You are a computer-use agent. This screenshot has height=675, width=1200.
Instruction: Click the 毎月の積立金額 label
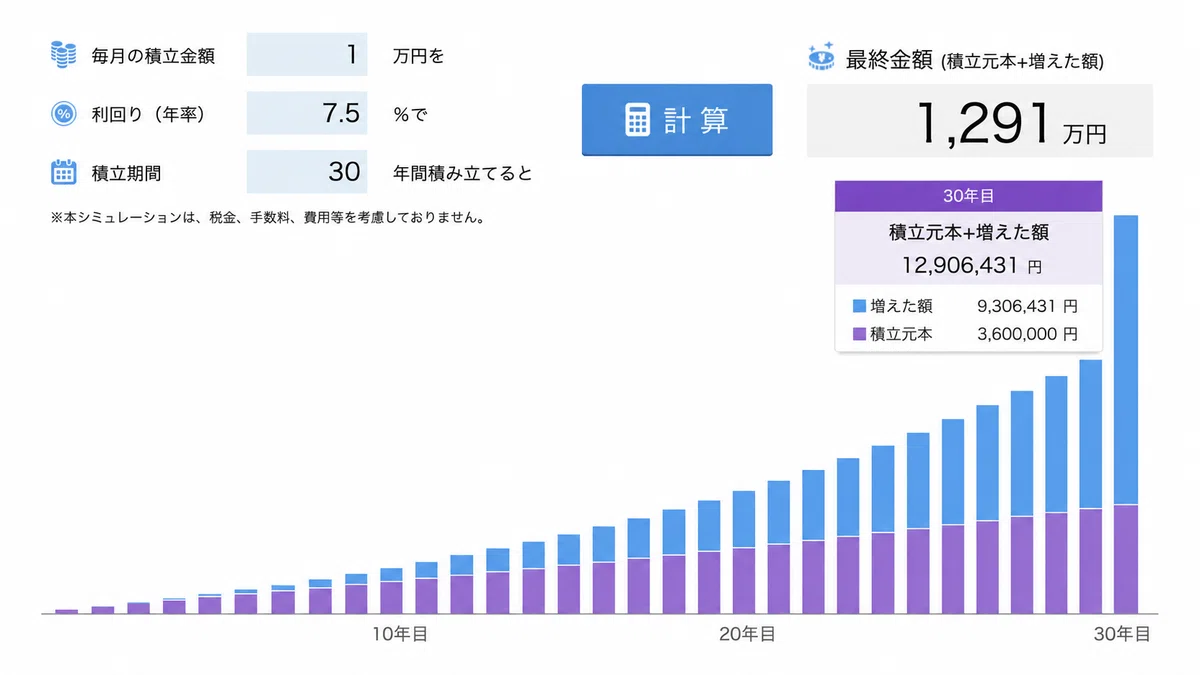pyautogui.click(x=152, y=56)
